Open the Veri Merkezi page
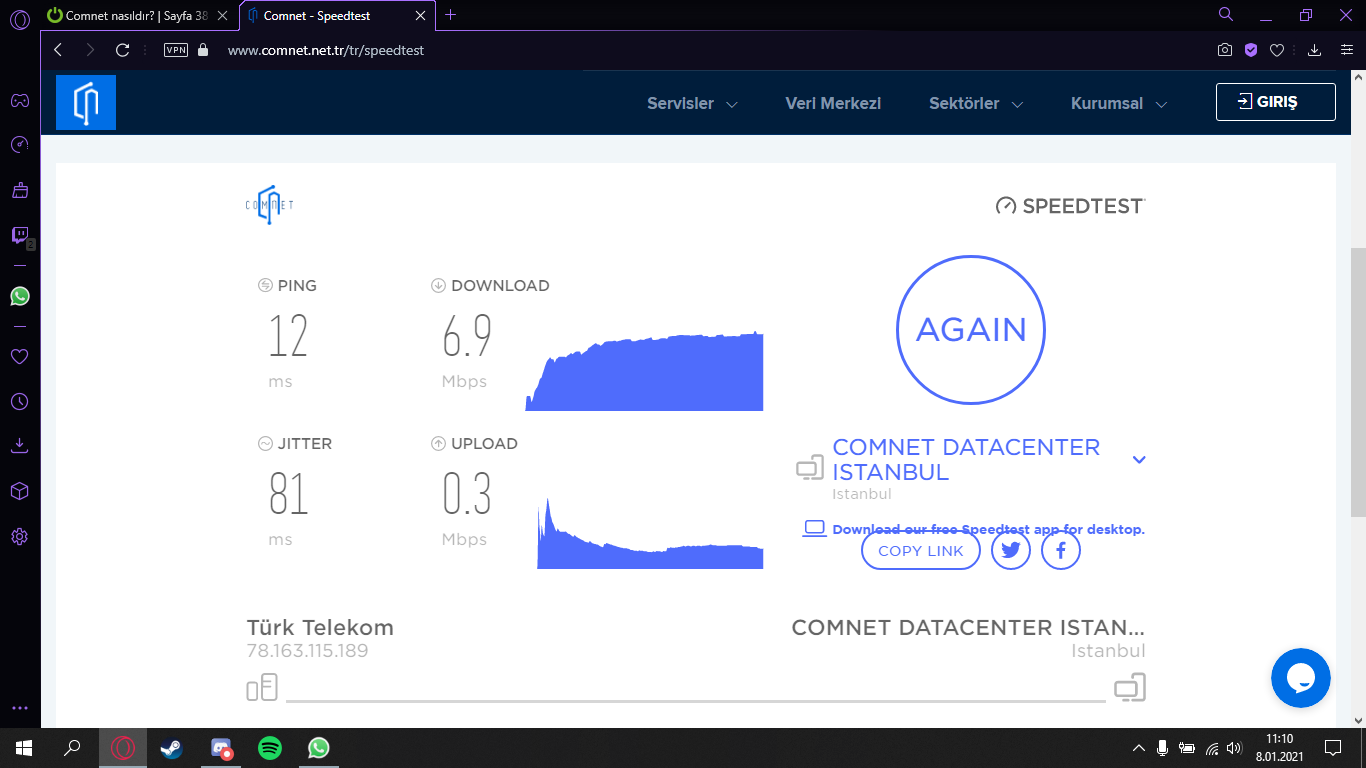Screen dimensions: 1366x768 coord(833,103)
